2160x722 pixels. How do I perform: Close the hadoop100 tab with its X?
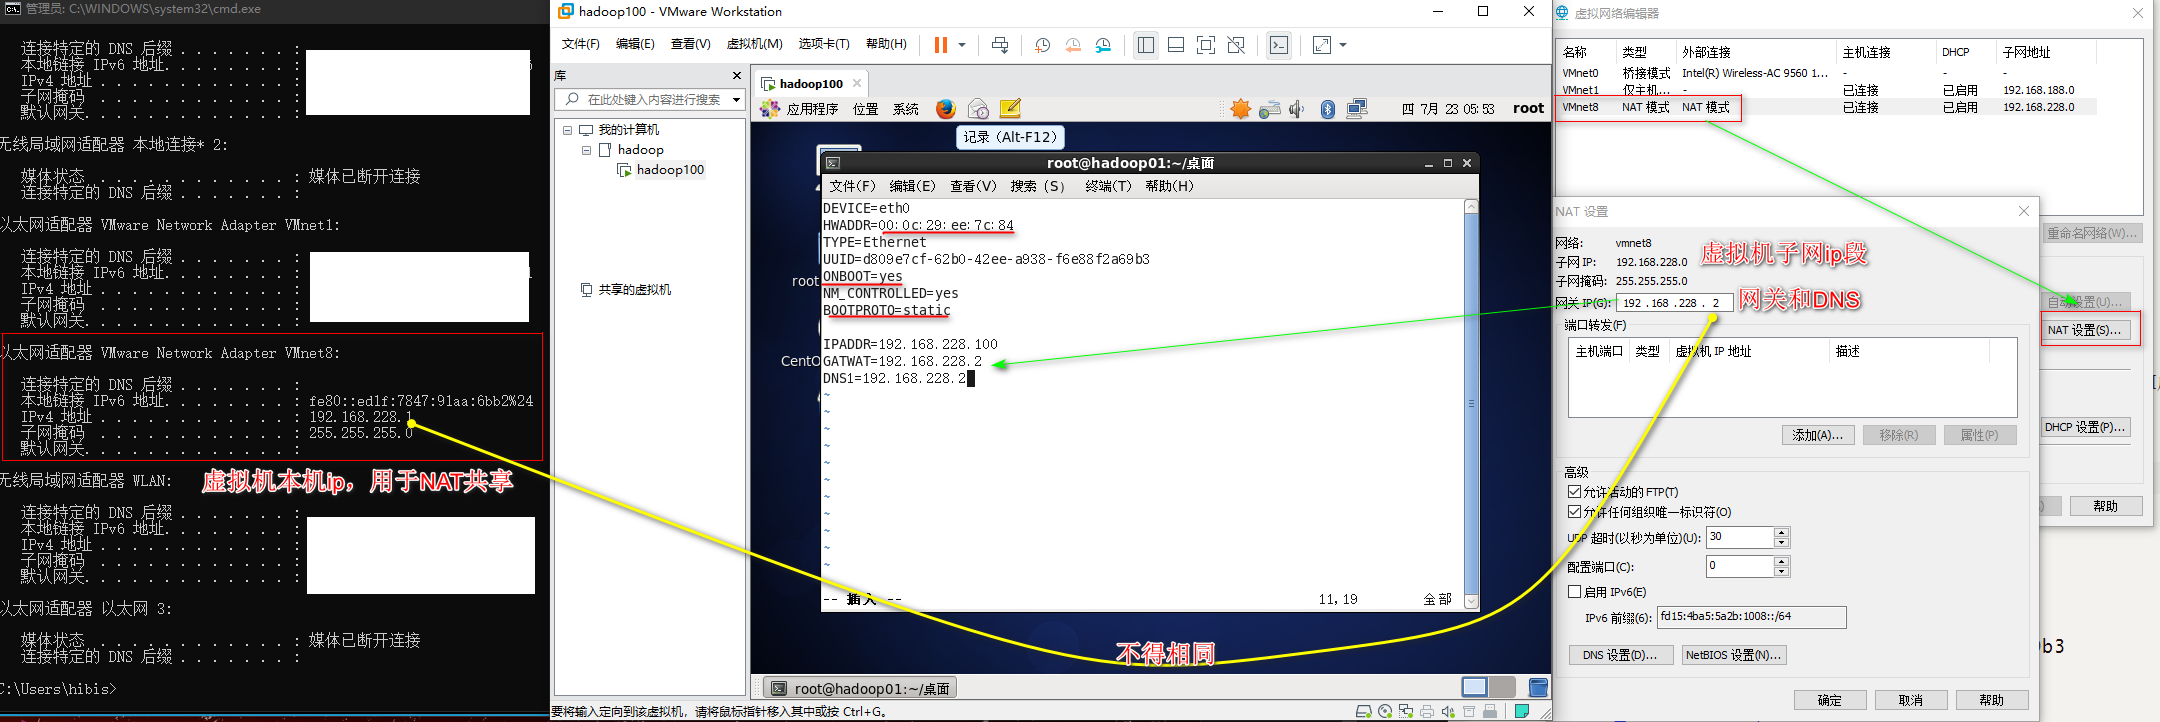857,83
